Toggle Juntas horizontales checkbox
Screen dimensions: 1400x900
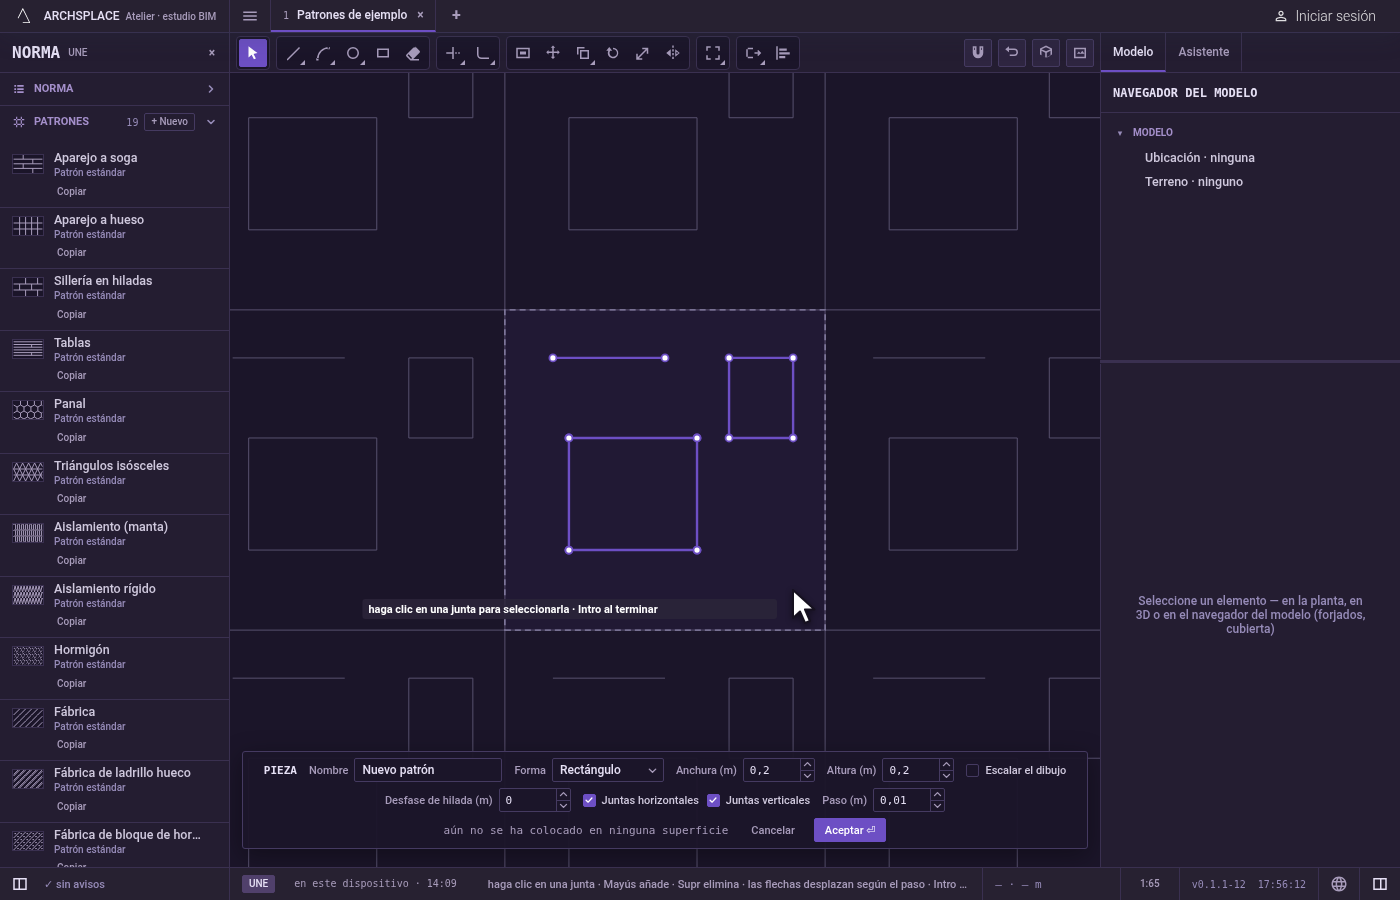pos(589,800)
